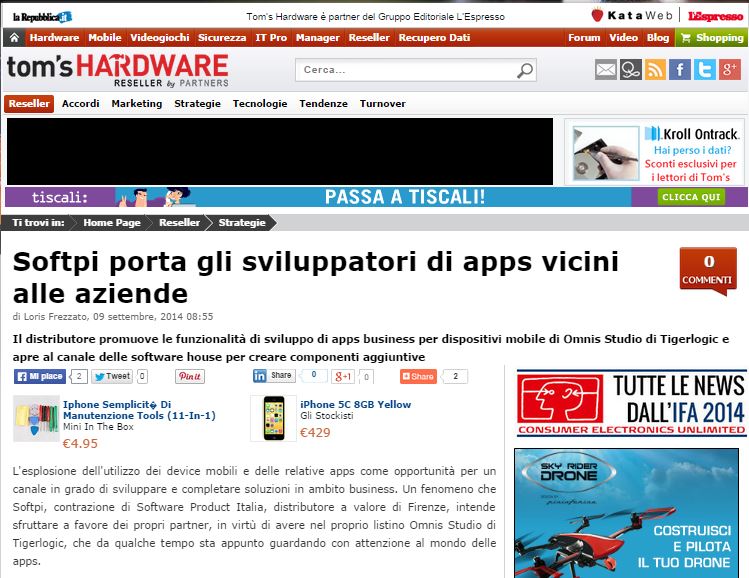The height and width of the screenshot is (578, 749).
Task: Click the author line Loris Frezzato
Action: (113, 317)
